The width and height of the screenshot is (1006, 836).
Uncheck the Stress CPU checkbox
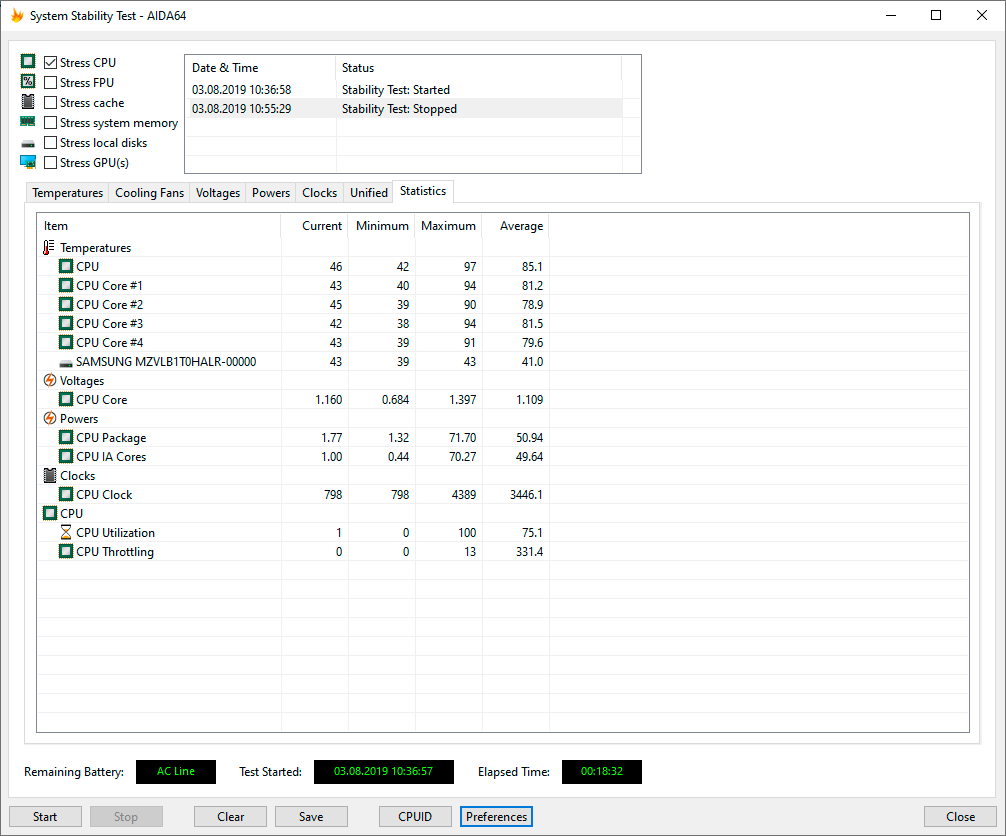pyautogui.click(x=51, y=63)
